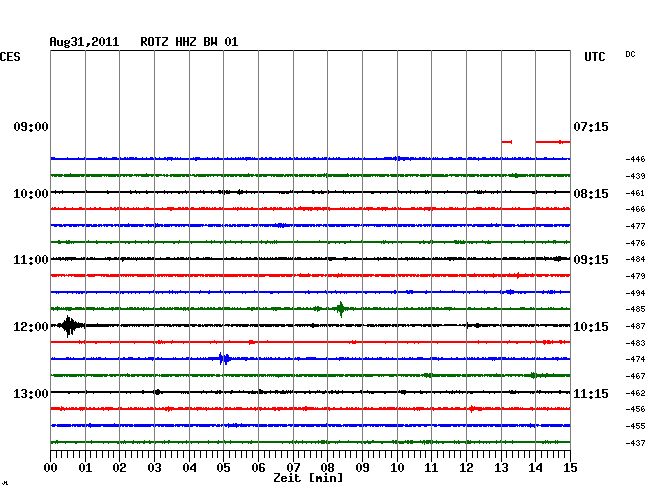Select the 13:00 local time label

tap(31, 393)
